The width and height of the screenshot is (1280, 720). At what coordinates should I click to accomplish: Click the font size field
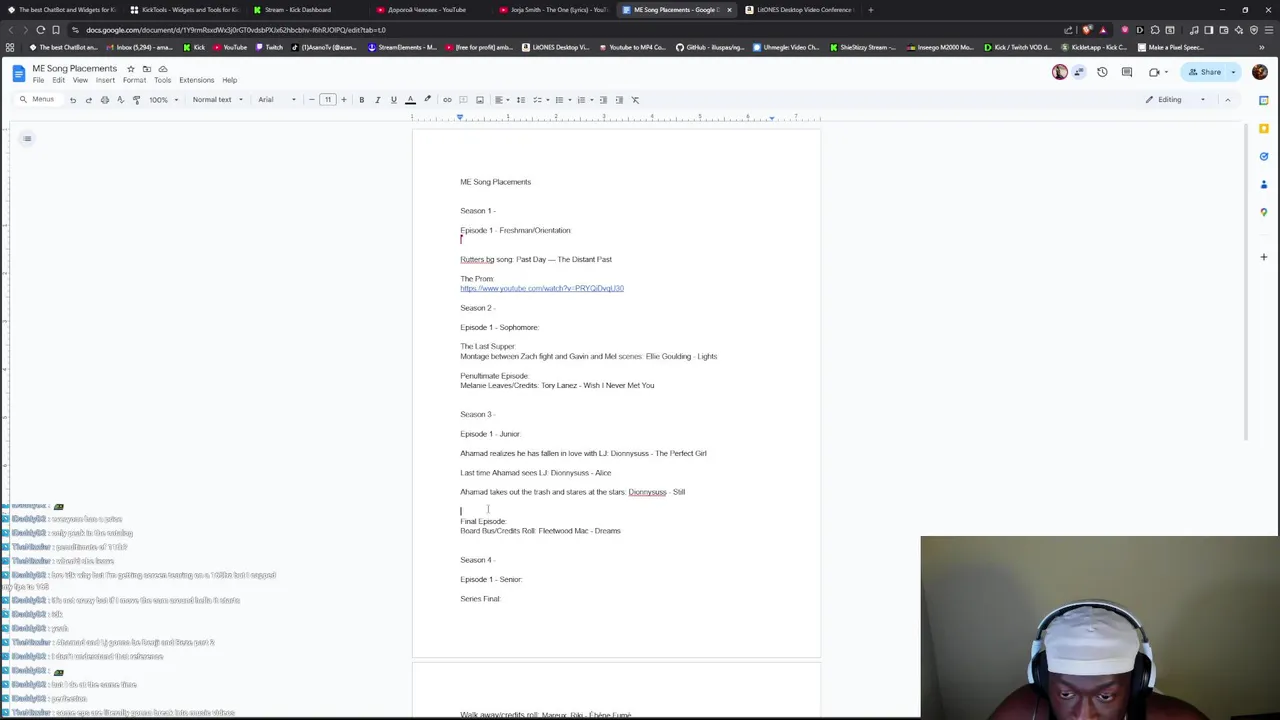(x=327, y=100)
